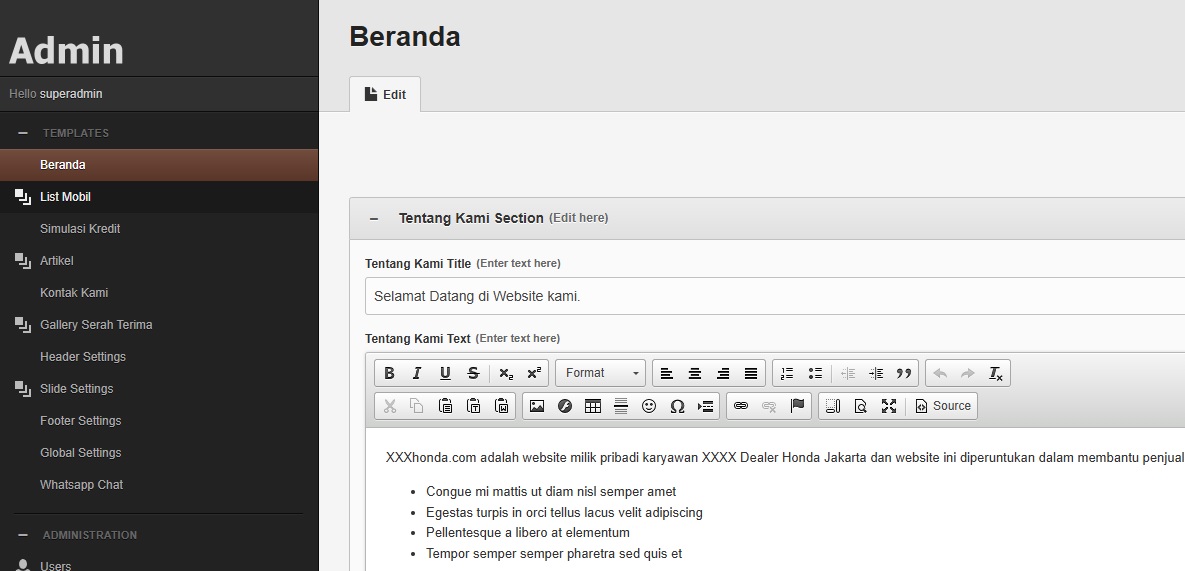The width and height of the screenshot is (1185, 571).
Task: Insert special character with the omega icon
Action: (677, 406)
